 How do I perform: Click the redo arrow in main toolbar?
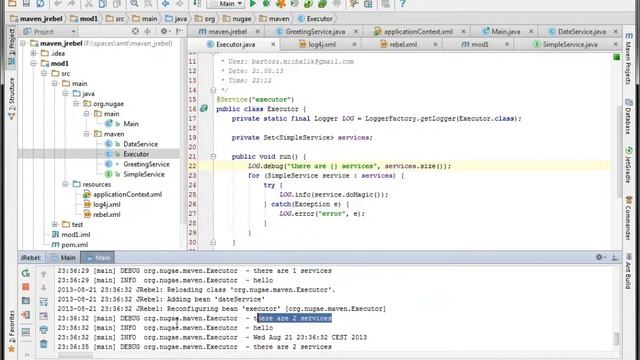coord(71,4)
